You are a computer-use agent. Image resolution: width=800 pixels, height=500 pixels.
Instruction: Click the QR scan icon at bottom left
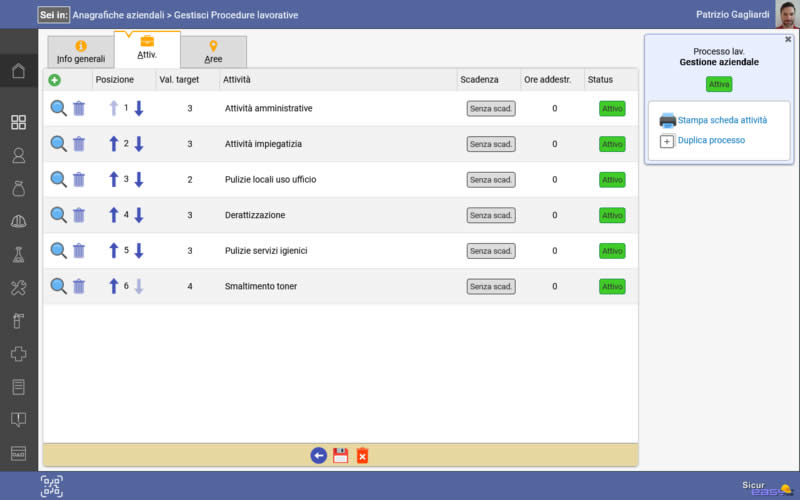tap(51, 486)
